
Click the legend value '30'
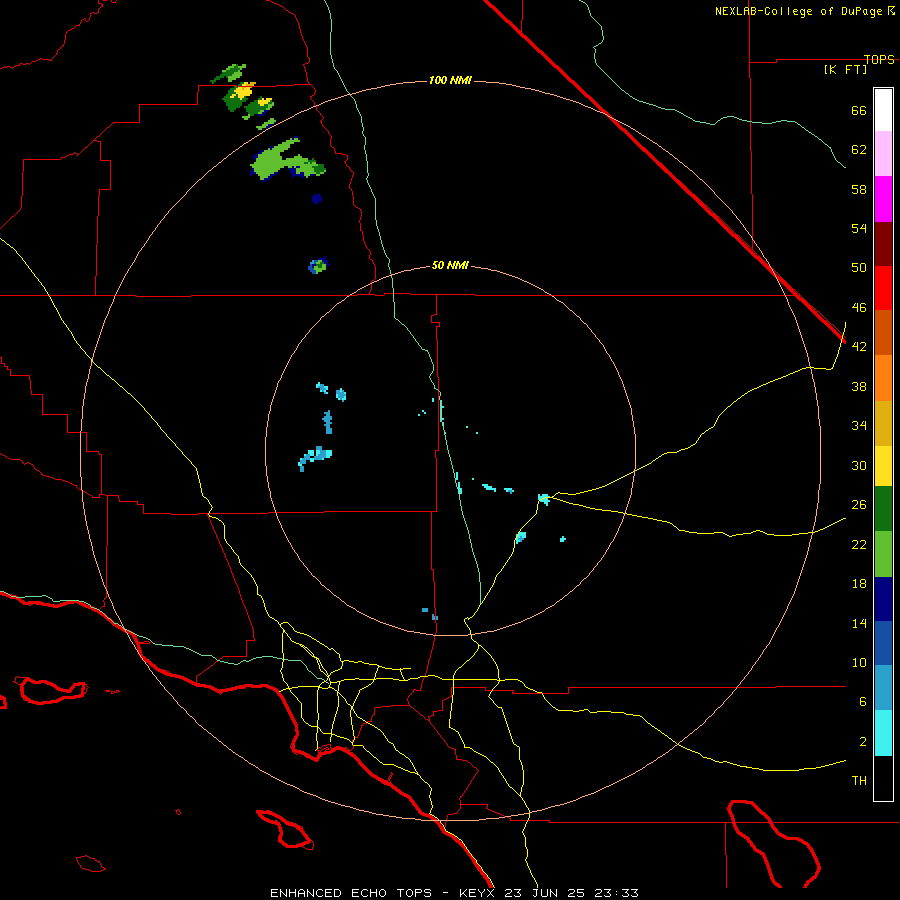coord(859,465)
